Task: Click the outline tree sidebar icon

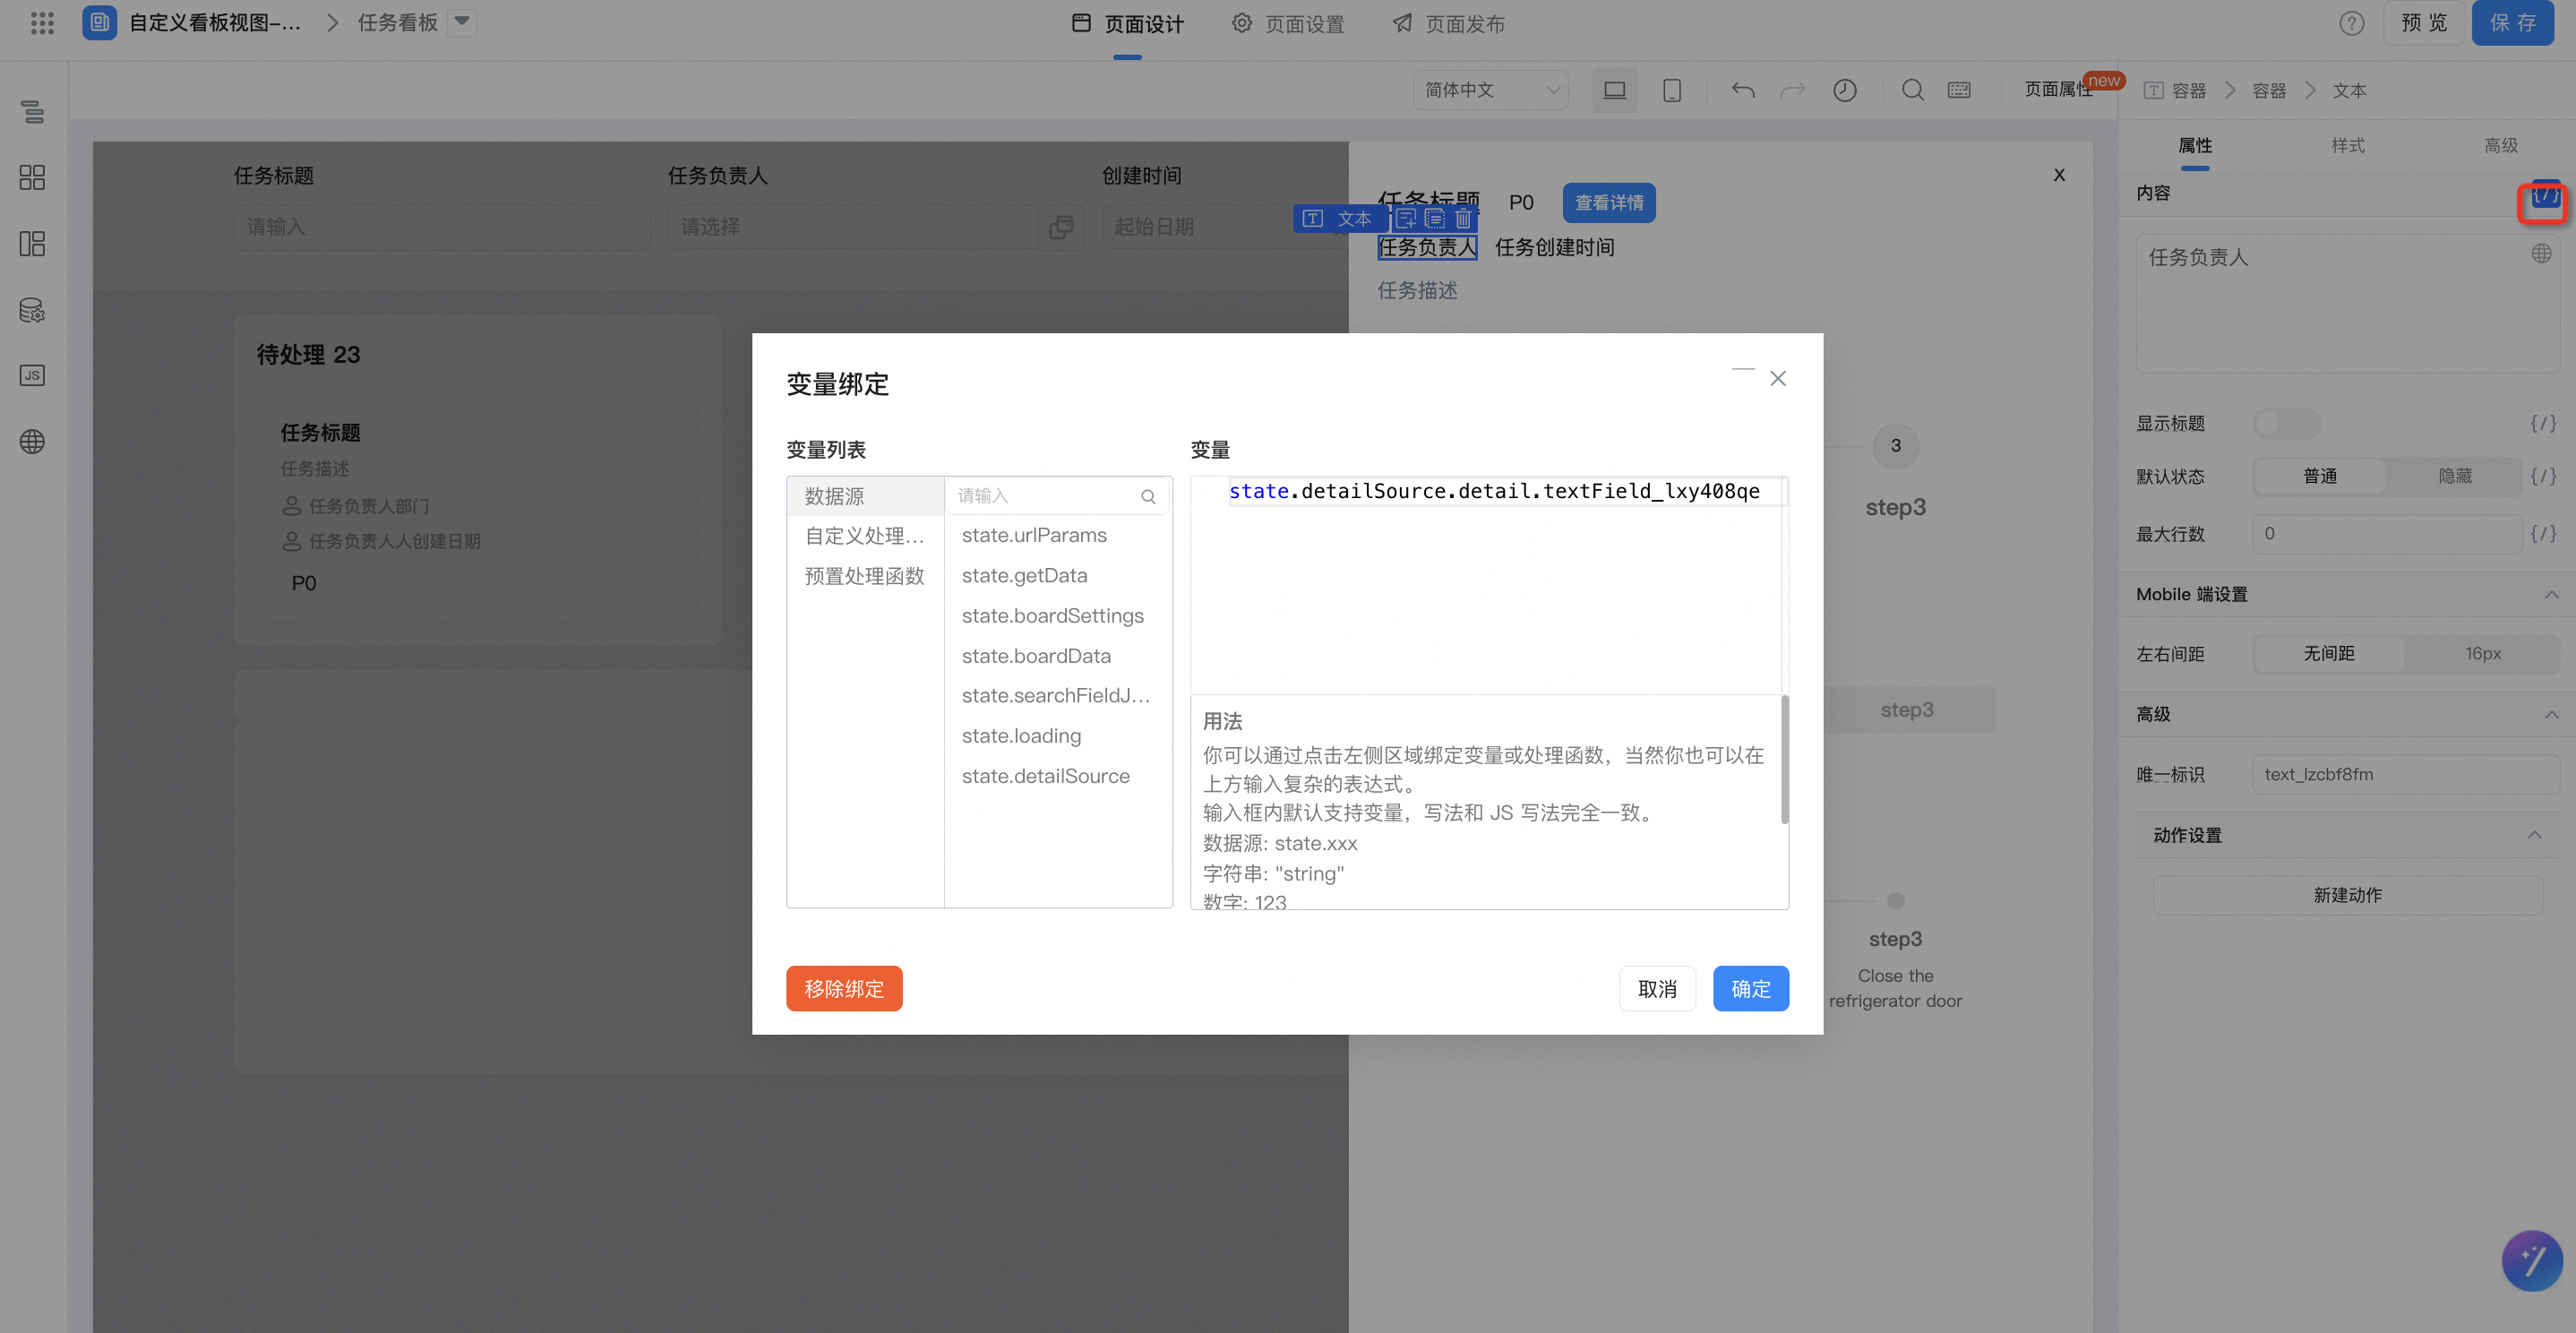Action: tap(32, 112)
